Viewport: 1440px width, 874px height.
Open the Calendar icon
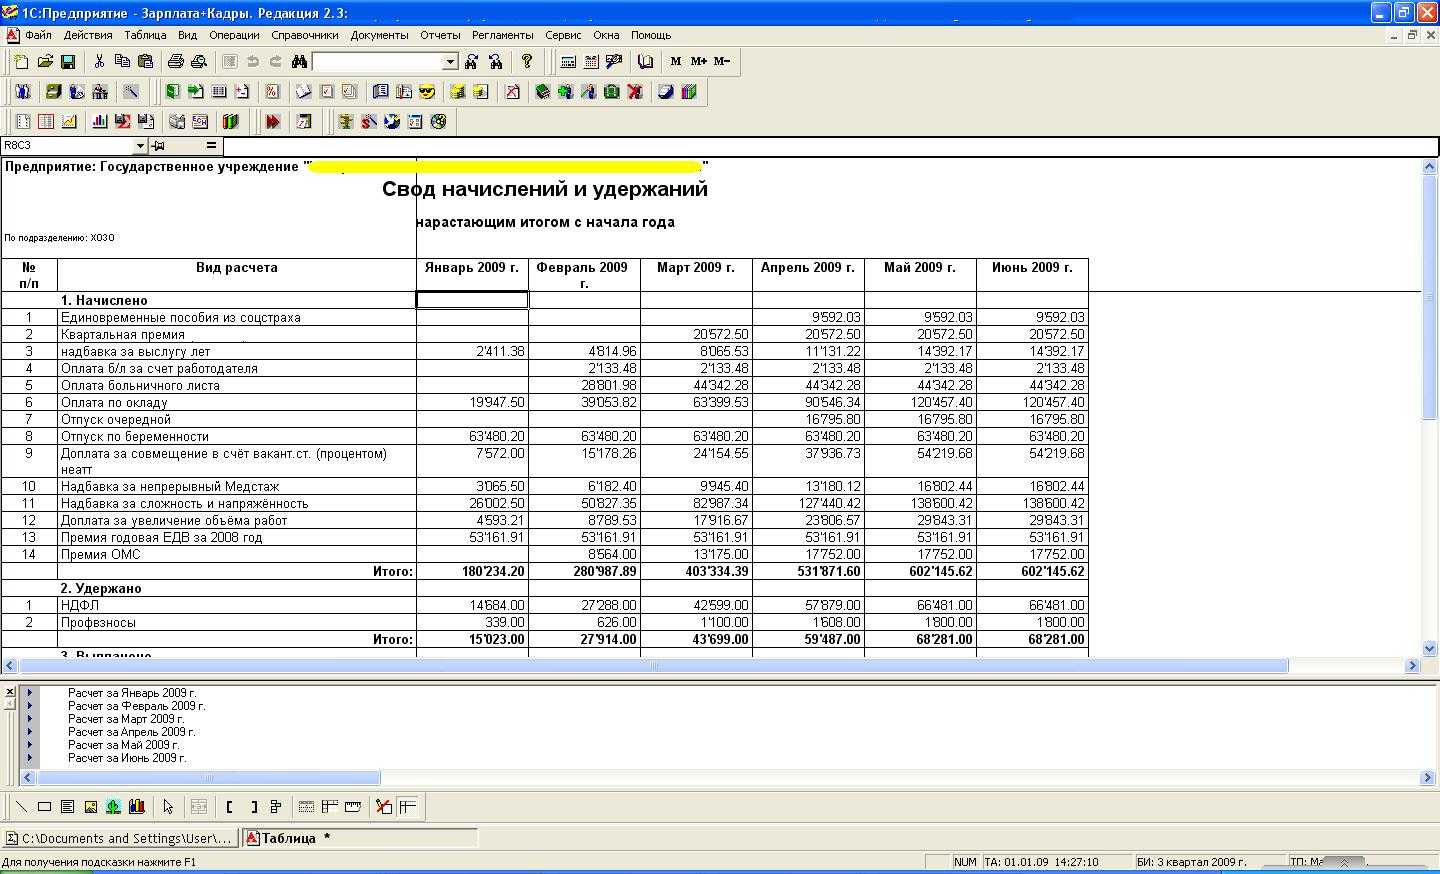[x=591, y=62]
